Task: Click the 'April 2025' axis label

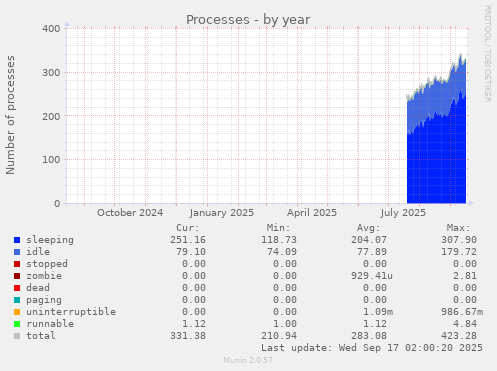Action: tap(312, 213)
